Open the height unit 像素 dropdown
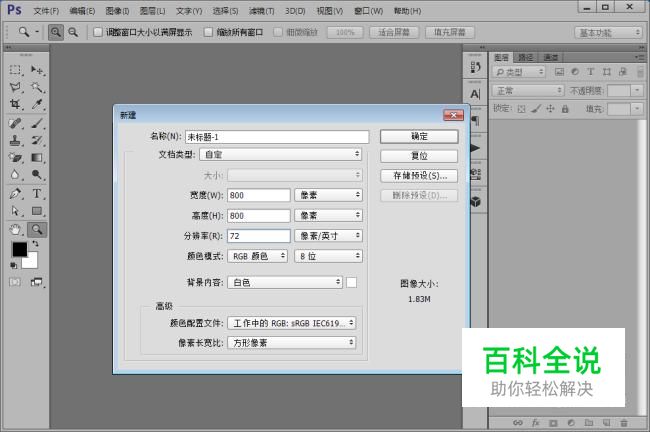 [x=328, y=215]
